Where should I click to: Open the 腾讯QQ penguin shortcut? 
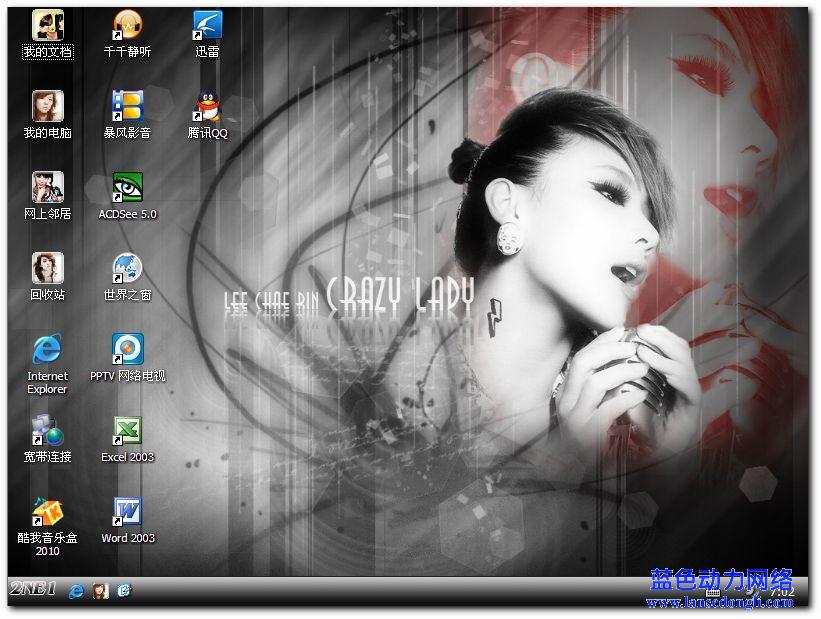[207, 106]
